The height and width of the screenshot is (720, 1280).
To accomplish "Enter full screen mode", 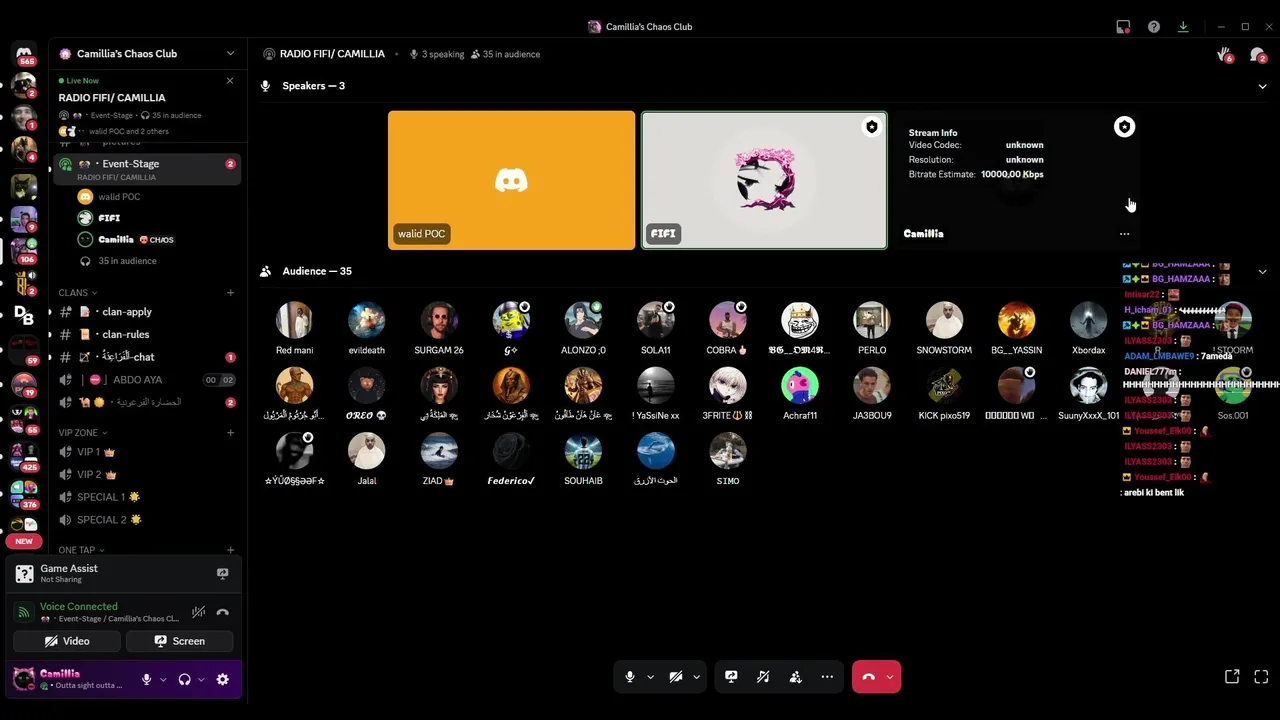I will coord(1261,677).
